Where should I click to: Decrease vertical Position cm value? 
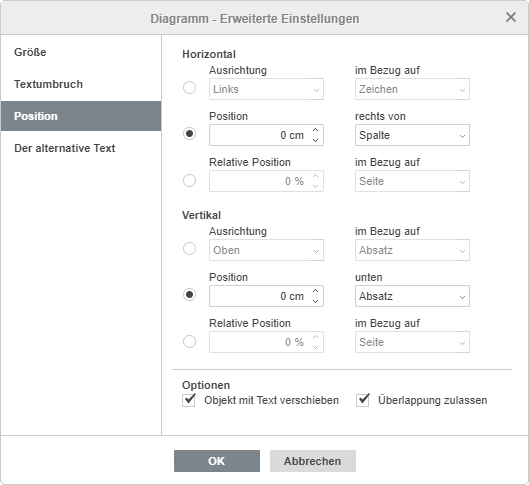(x=315, y=301)
